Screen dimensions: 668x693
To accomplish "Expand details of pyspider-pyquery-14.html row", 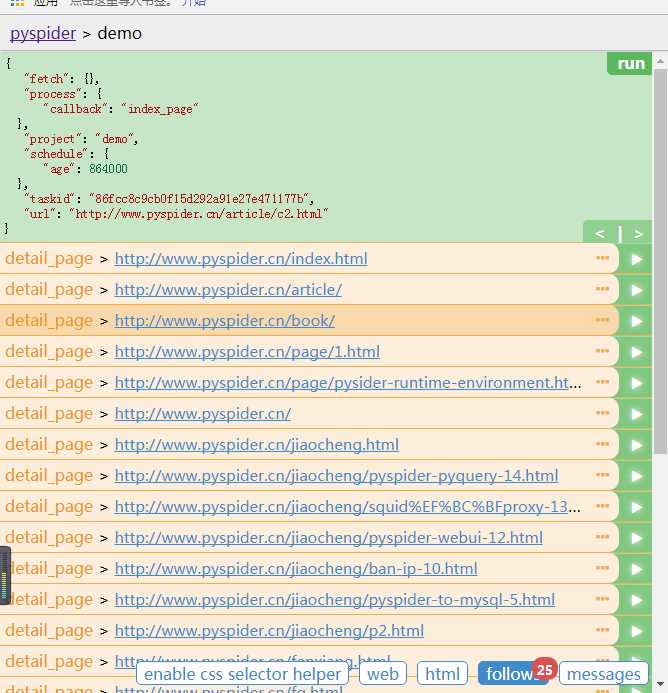I will 602,474.
